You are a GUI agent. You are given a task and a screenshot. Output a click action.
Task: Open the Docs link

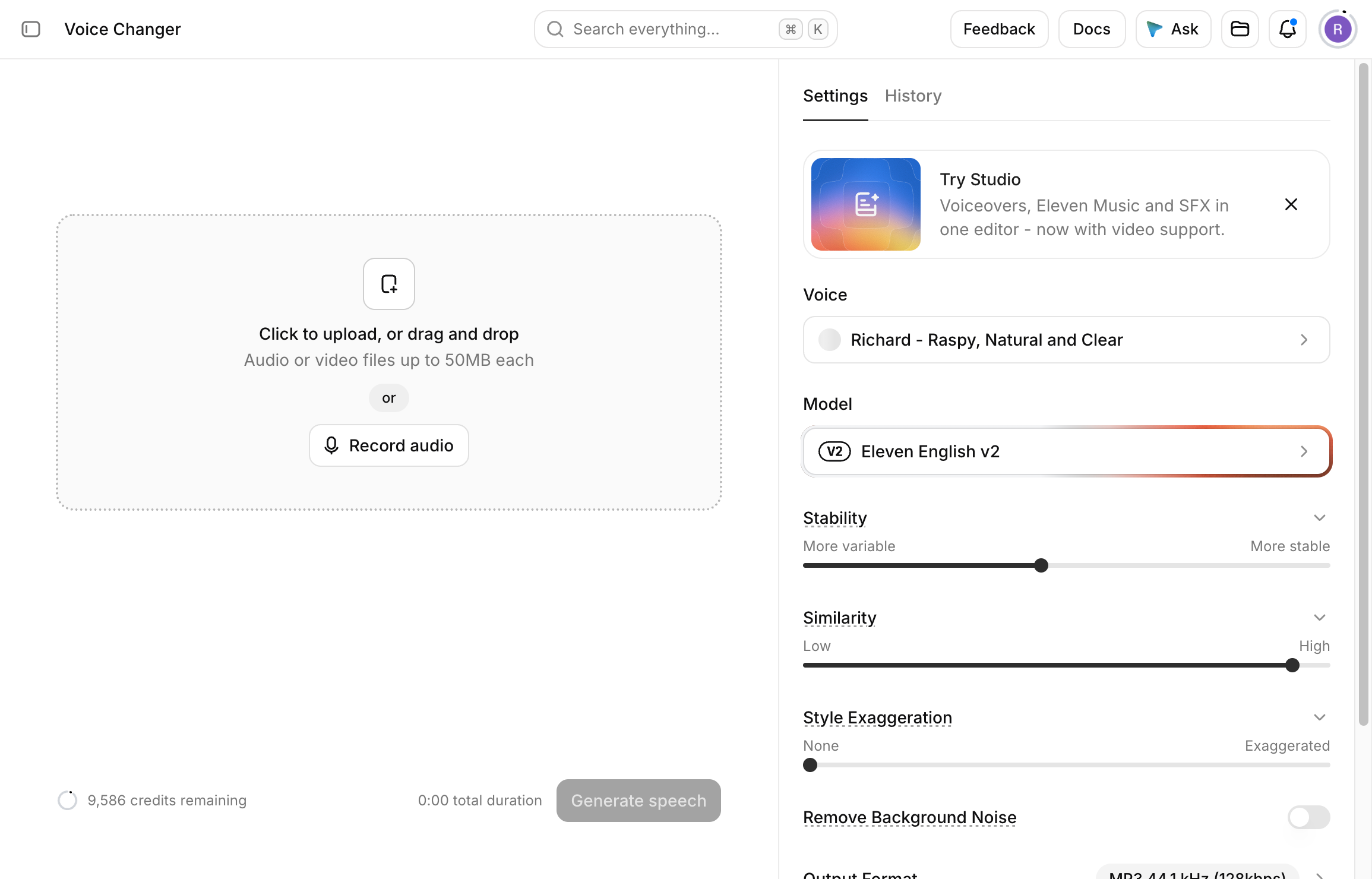tap(1092, 29)
